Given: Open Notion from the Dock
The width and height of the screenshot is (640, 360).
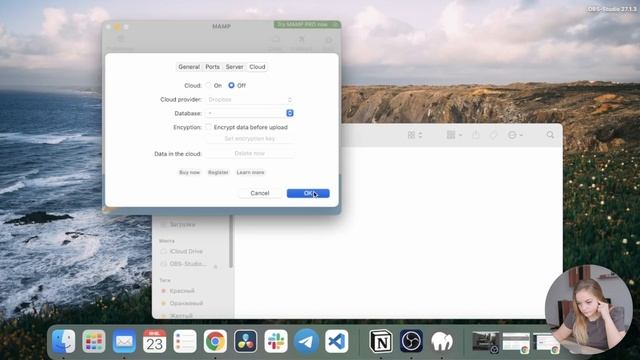Looking at the screenshot, I should [381, 341].
